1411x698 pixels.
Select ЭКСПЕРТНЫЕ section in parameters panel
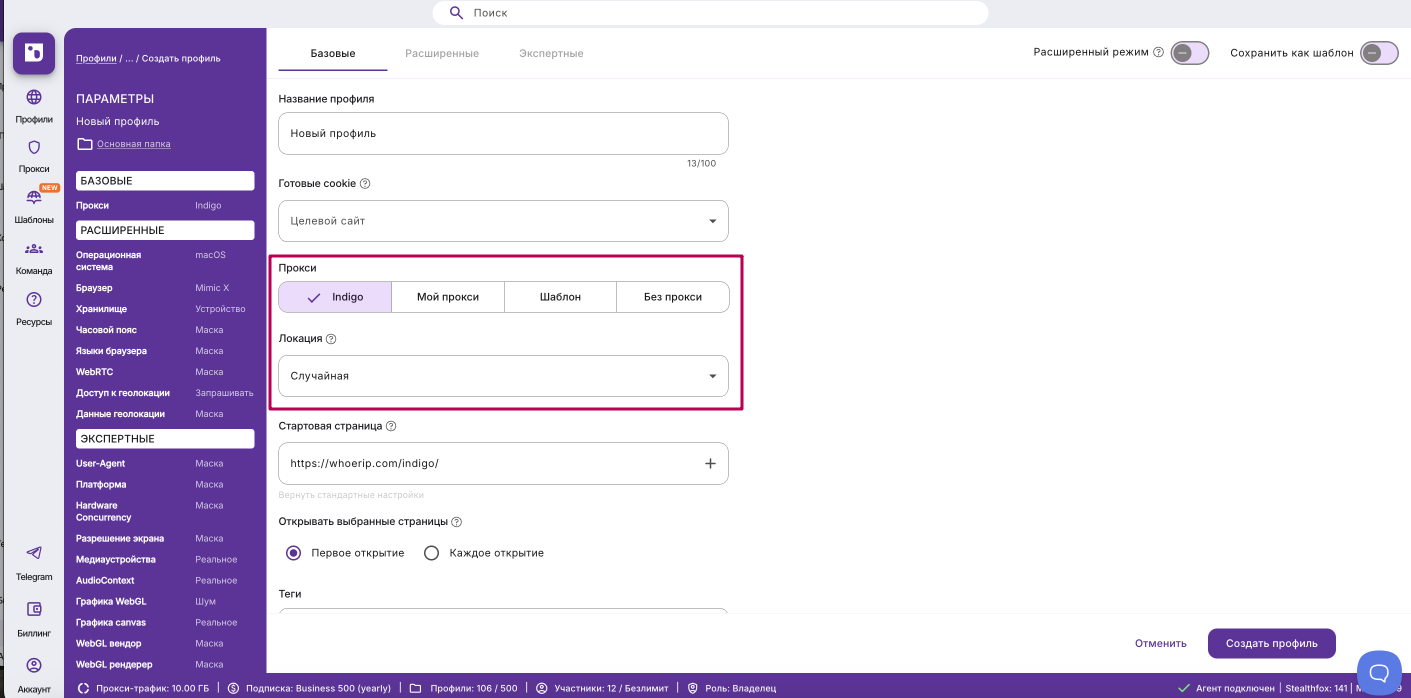165,439
